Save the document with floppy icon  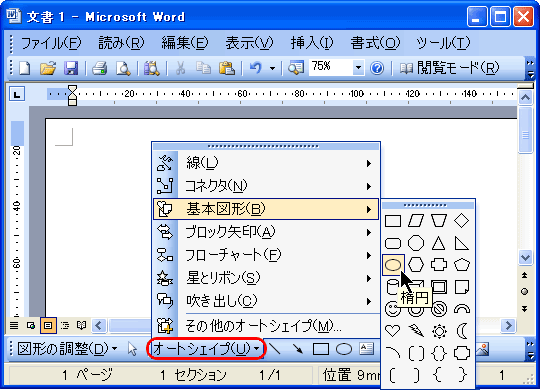click(71, 68)
